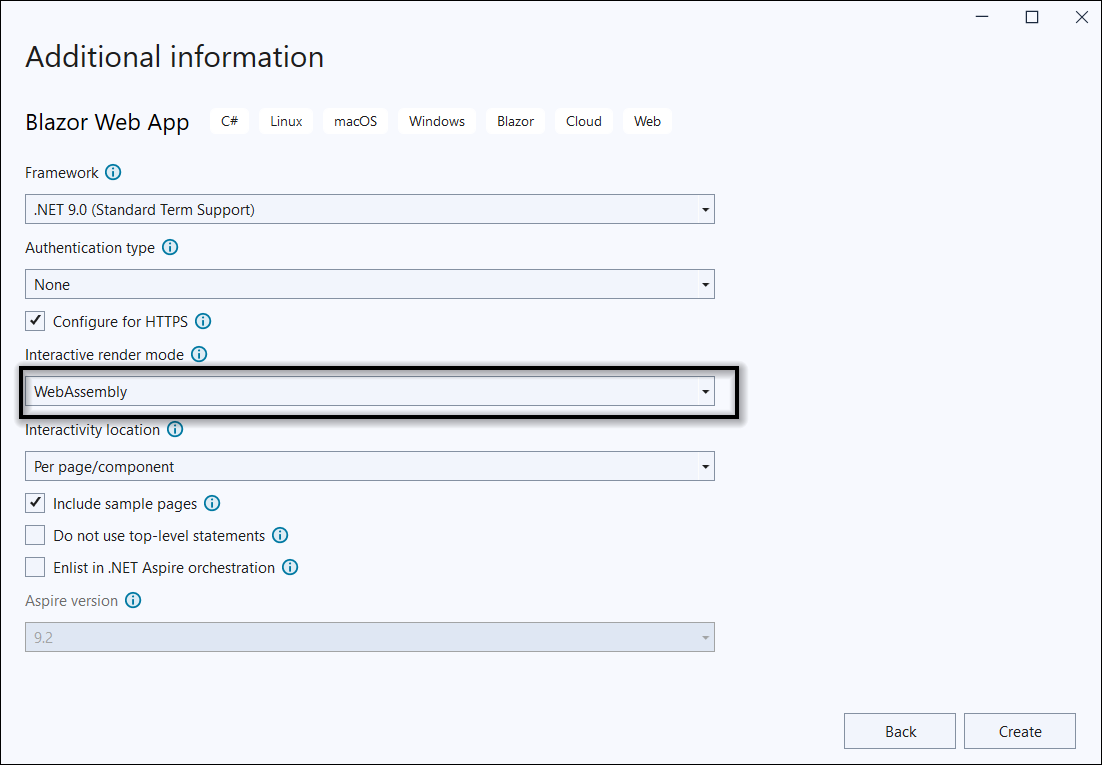Uncheck Configure for HTTPS
1102x765 pixels.
coord(35,321)
